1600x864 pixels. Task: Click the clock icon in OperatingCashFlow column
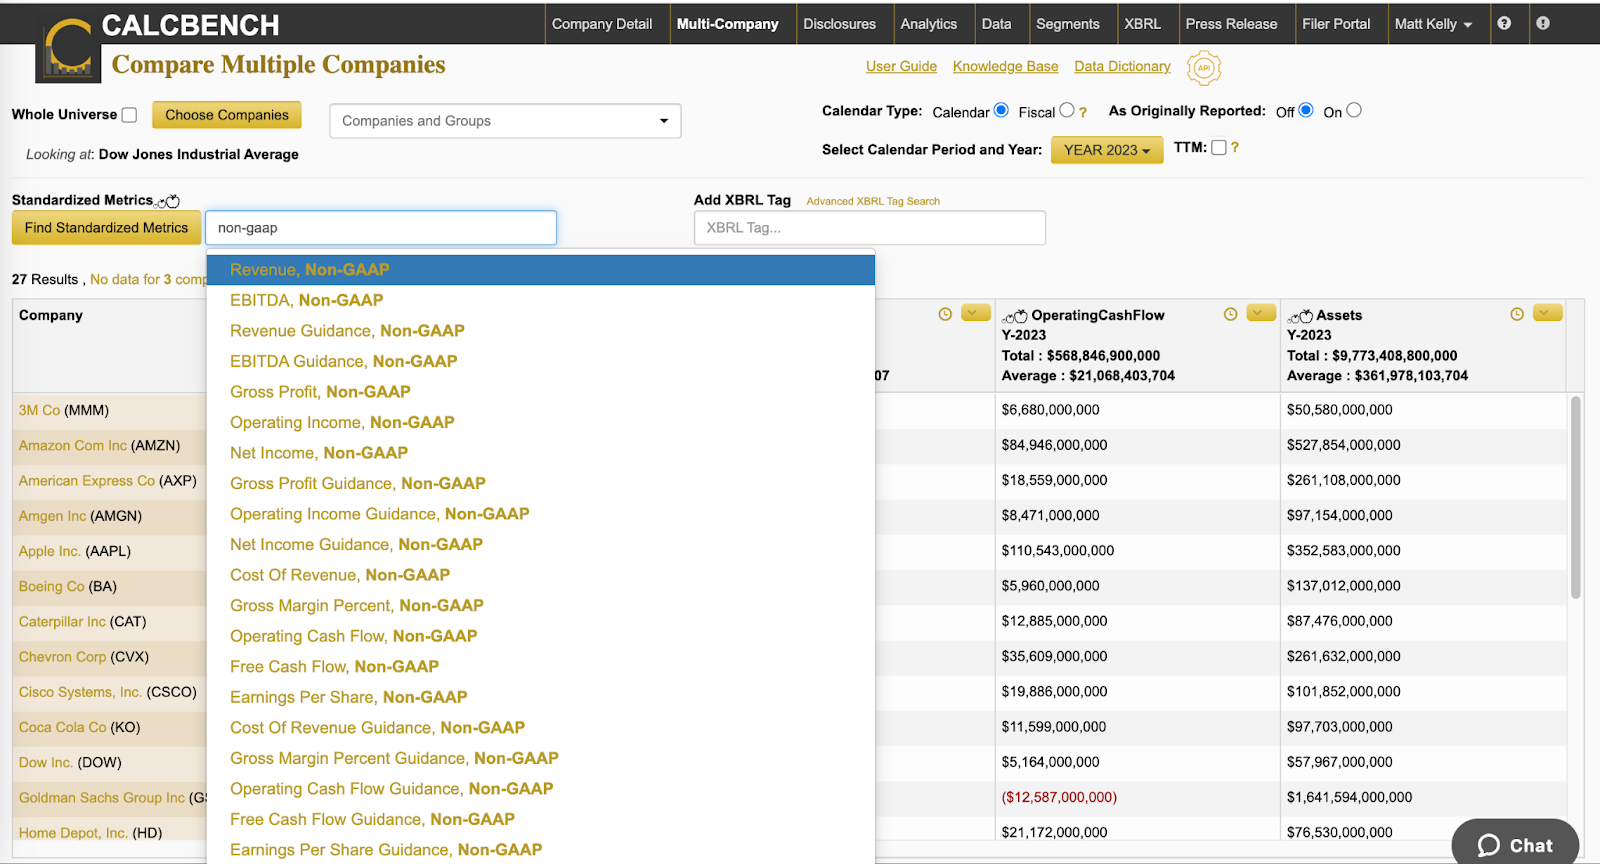tap(1231, 314)
